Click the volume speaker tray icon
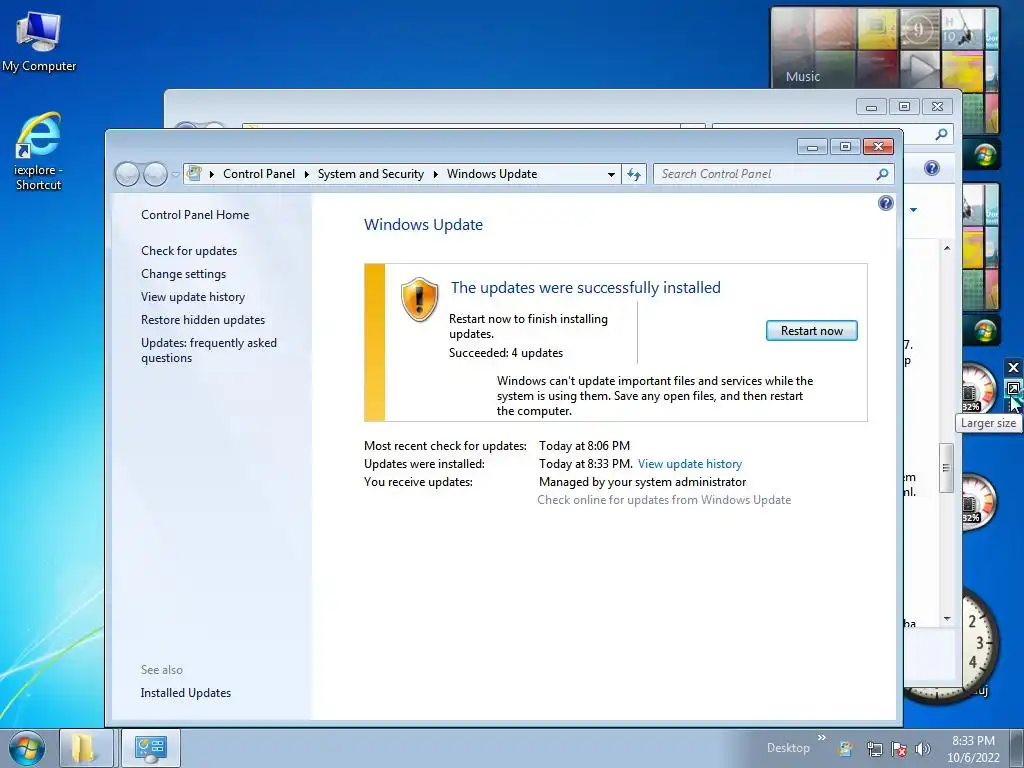 pos(922,748)
